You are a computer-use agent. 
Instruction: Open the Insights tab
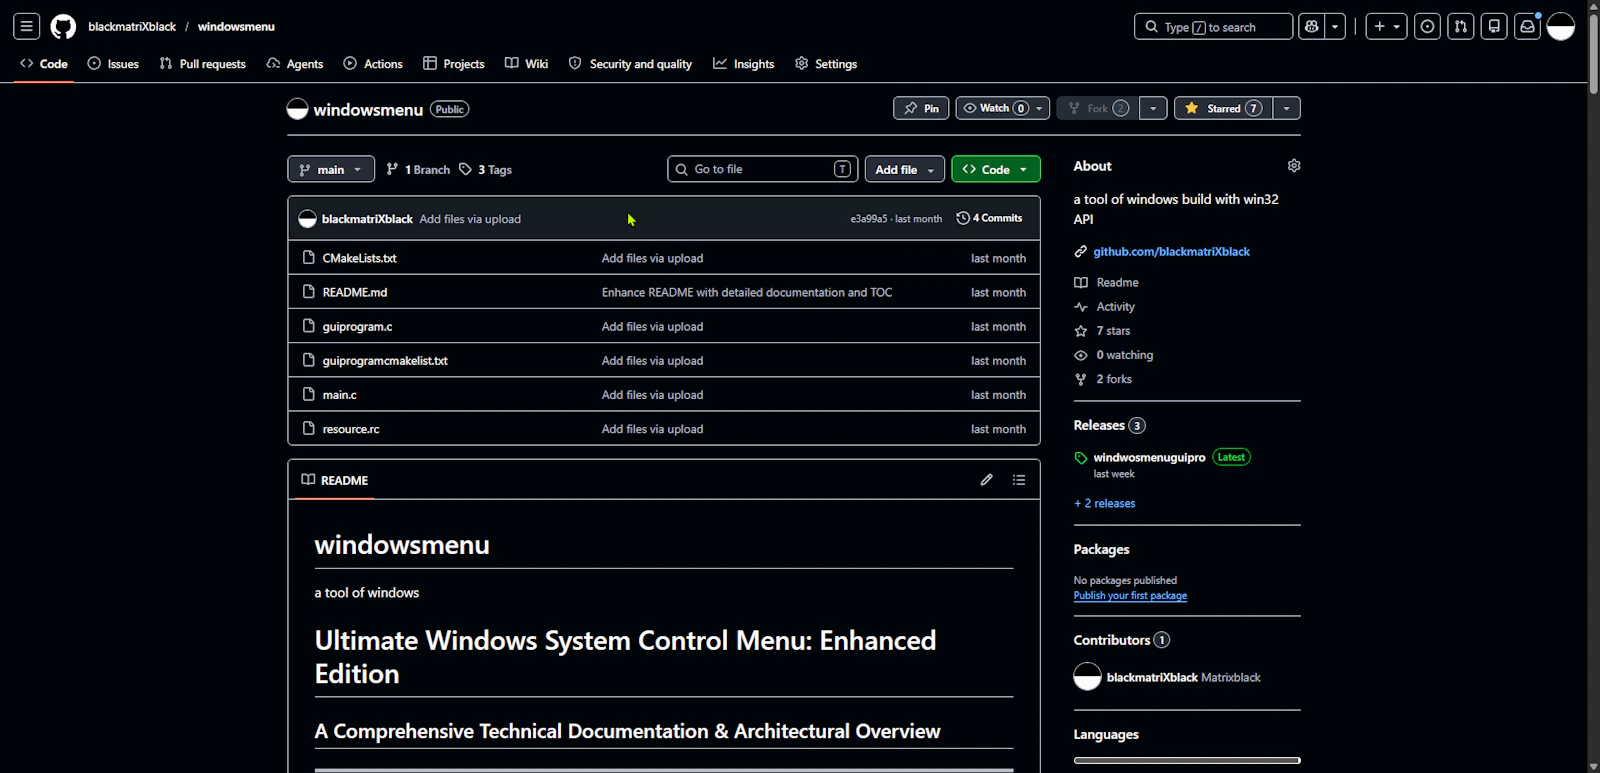(x=744, y=64)
